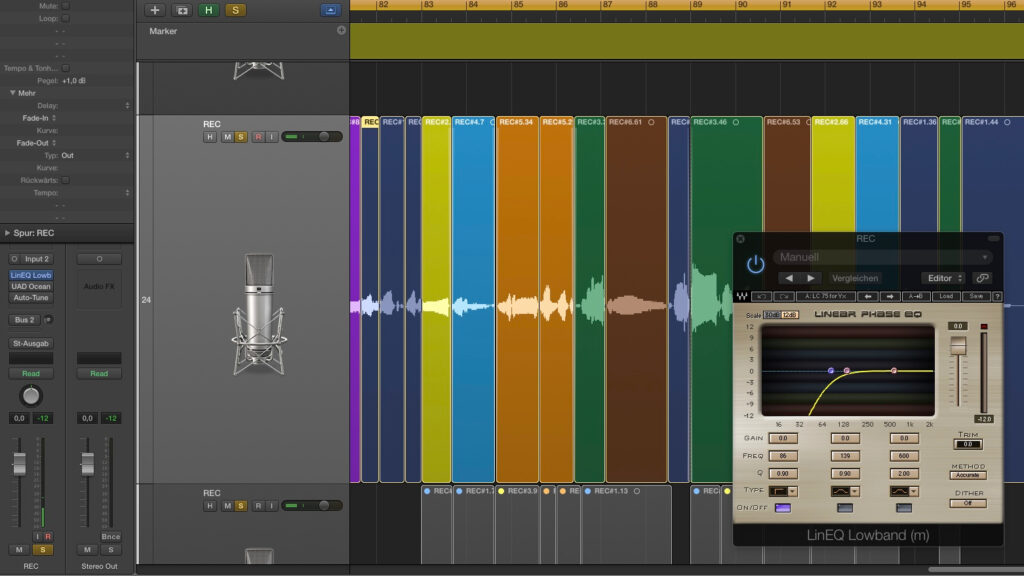The image size is (1024, 576).
Task: Click the duplicate track button beside plus
Action: click(182, 10)
